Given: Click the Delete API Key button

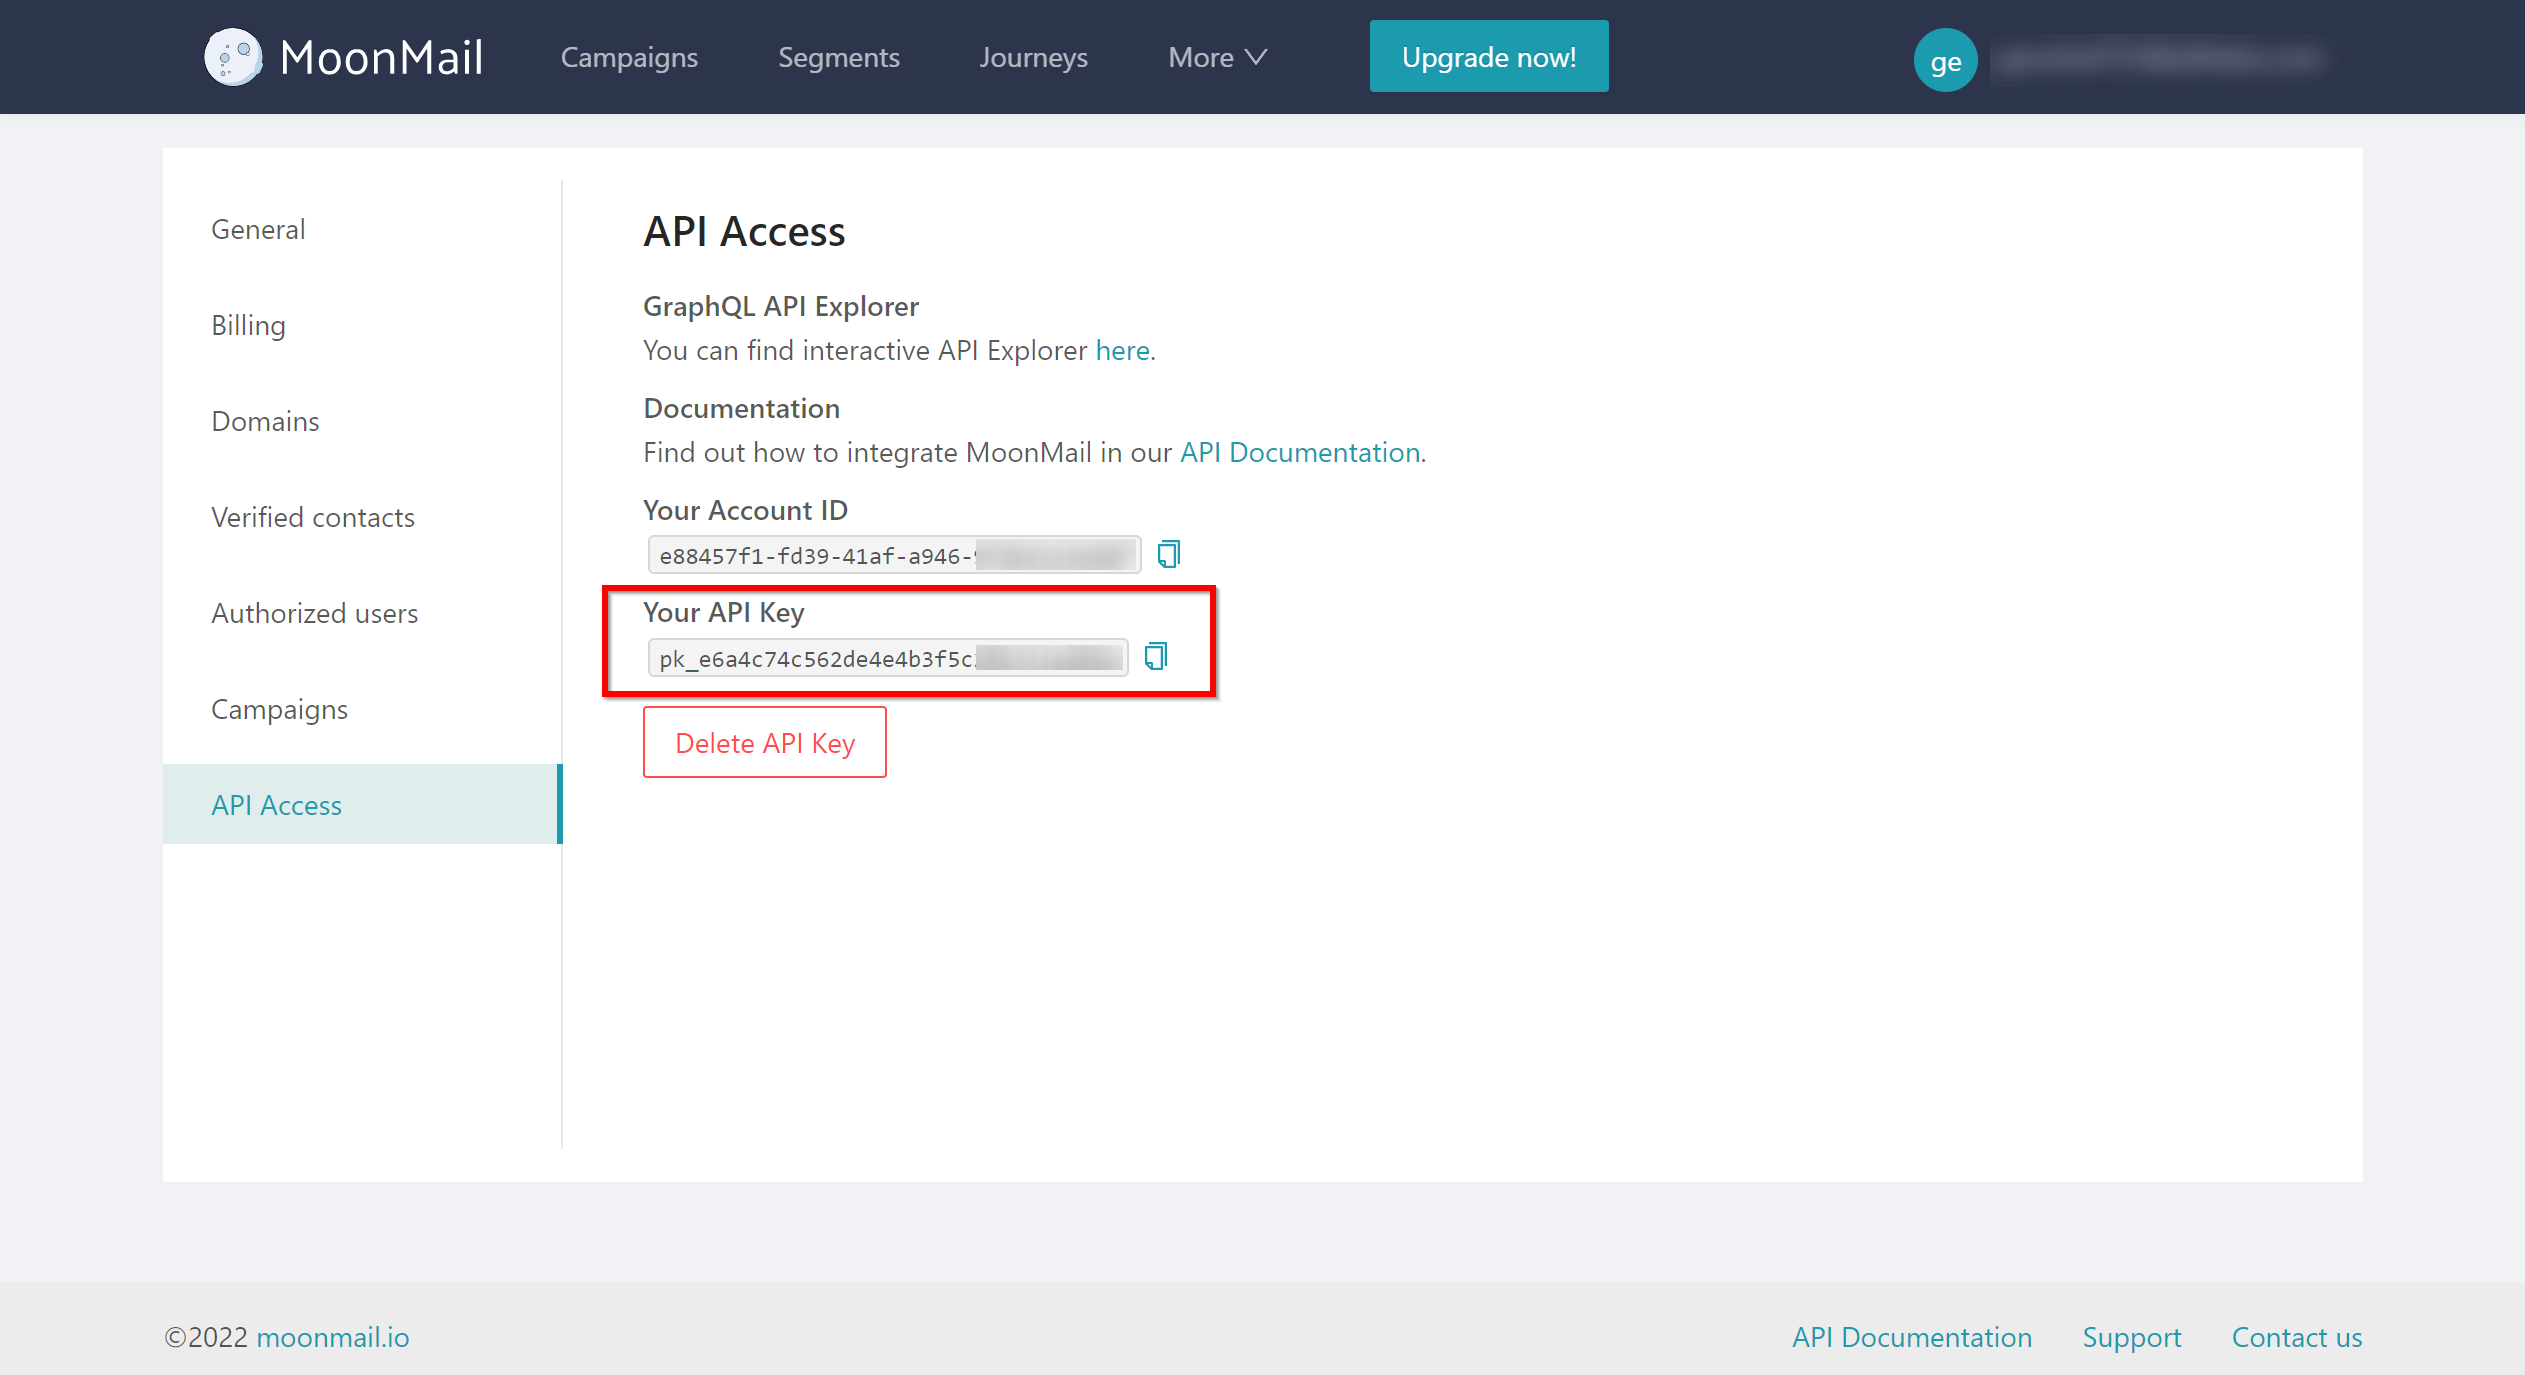Looking at the screenshot, I should [x=765, y=742].
